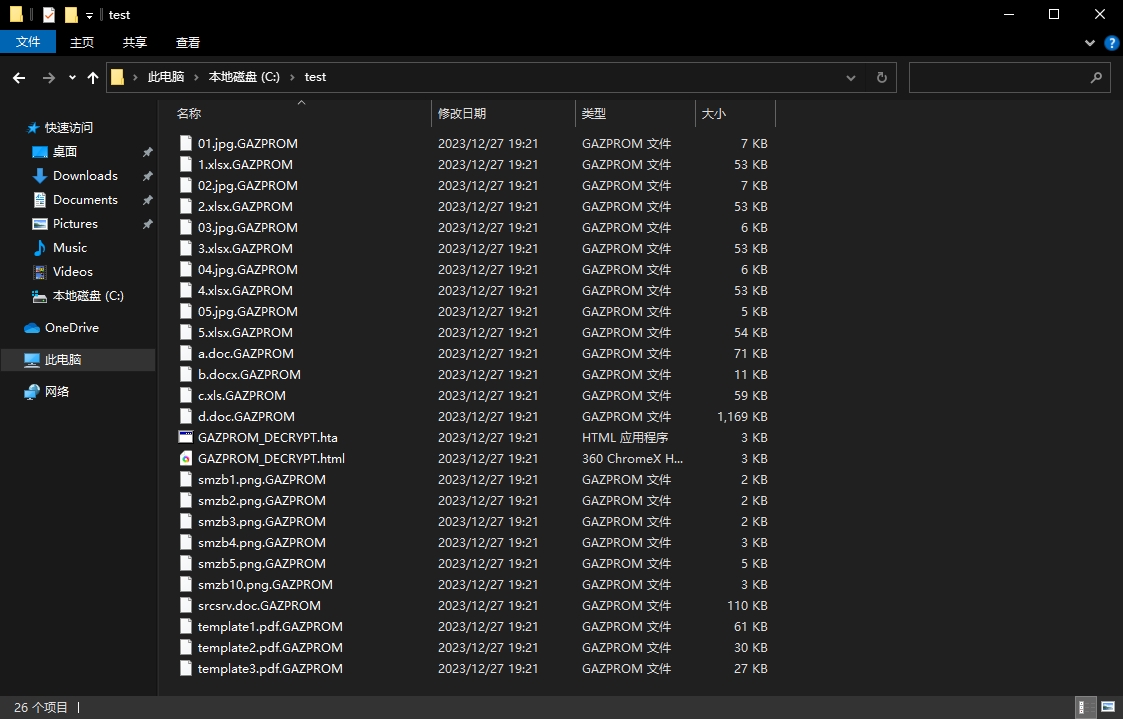
Task: Click the forward navigation arrow
Action: (49, 77)
